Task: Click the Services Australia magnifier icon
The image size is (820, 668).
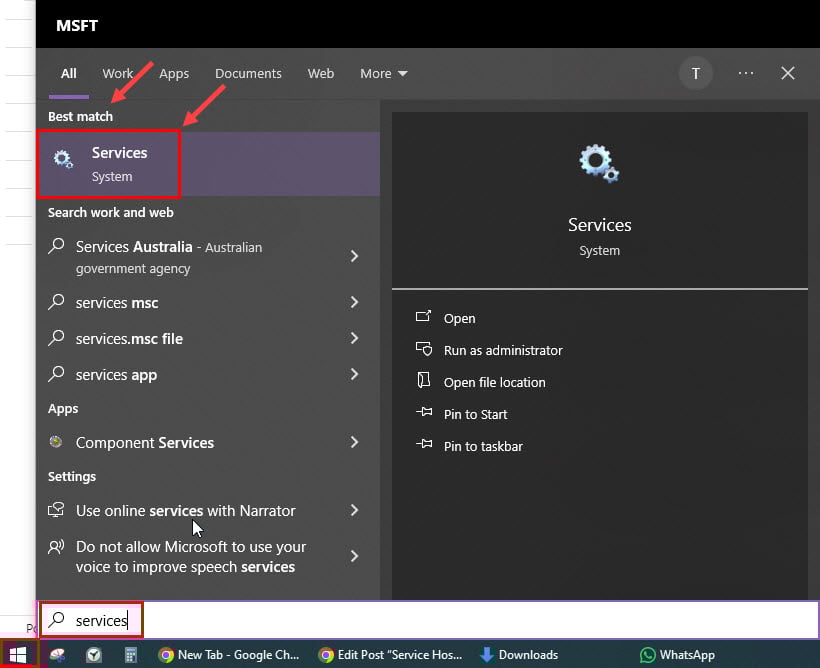Action: click(56, 245)
